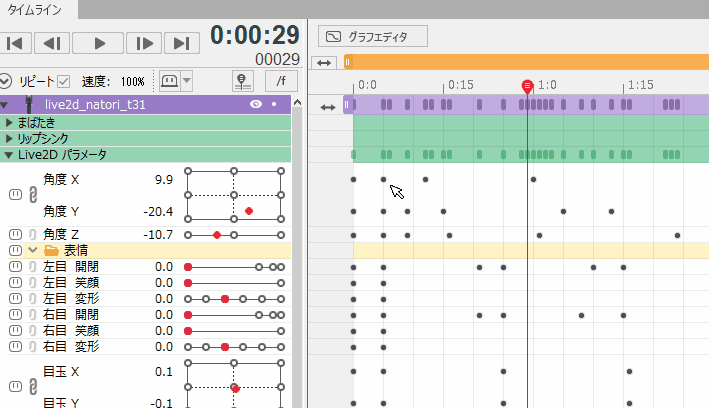Click link icon of 右目 笑顔
Viewport: 709px width, 408px height.
click(x=33, y=331)
